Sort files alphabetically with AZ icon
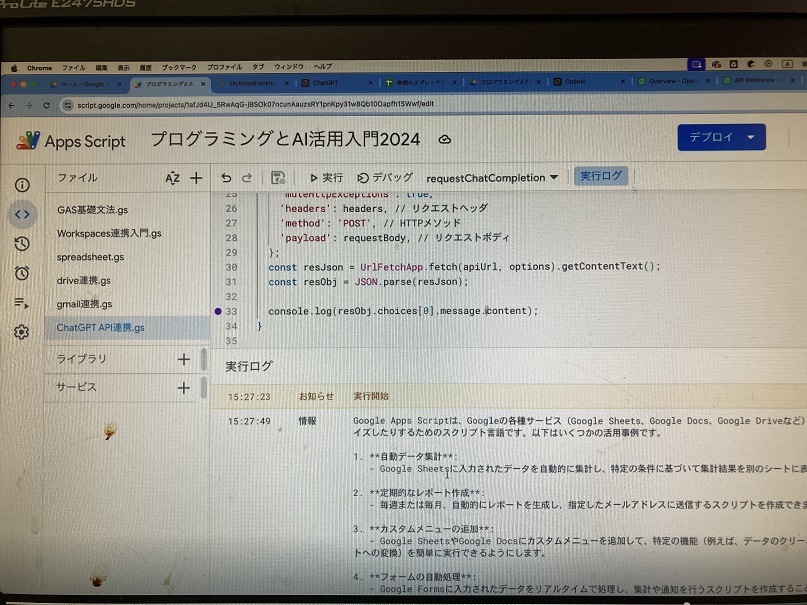This screenshot has height=605, width=807. (172, 179)
